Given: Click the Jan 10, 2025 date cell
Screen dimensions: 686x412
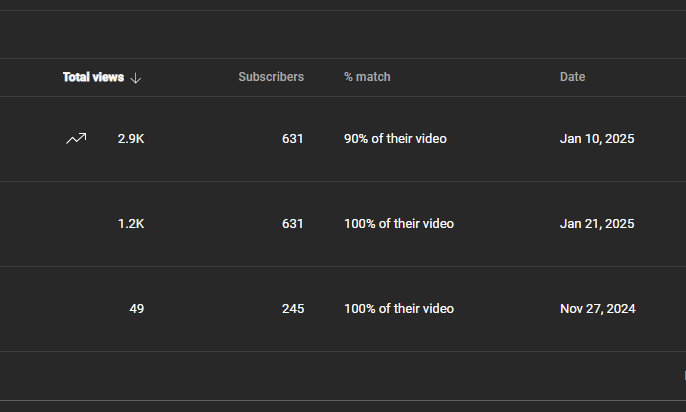Looking at the screenshot, I should point(597,139).
